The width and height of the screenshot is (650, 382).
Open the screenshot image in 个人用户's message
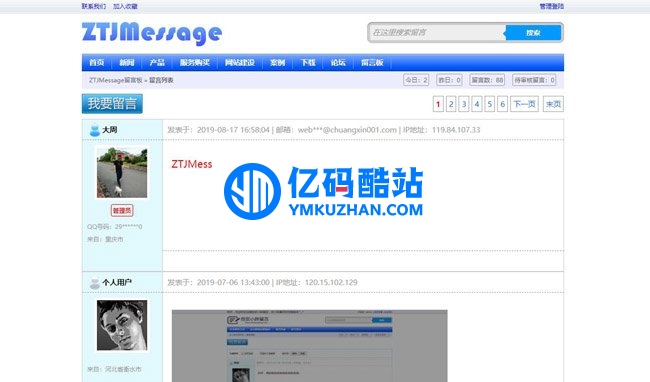click(310, 346)
